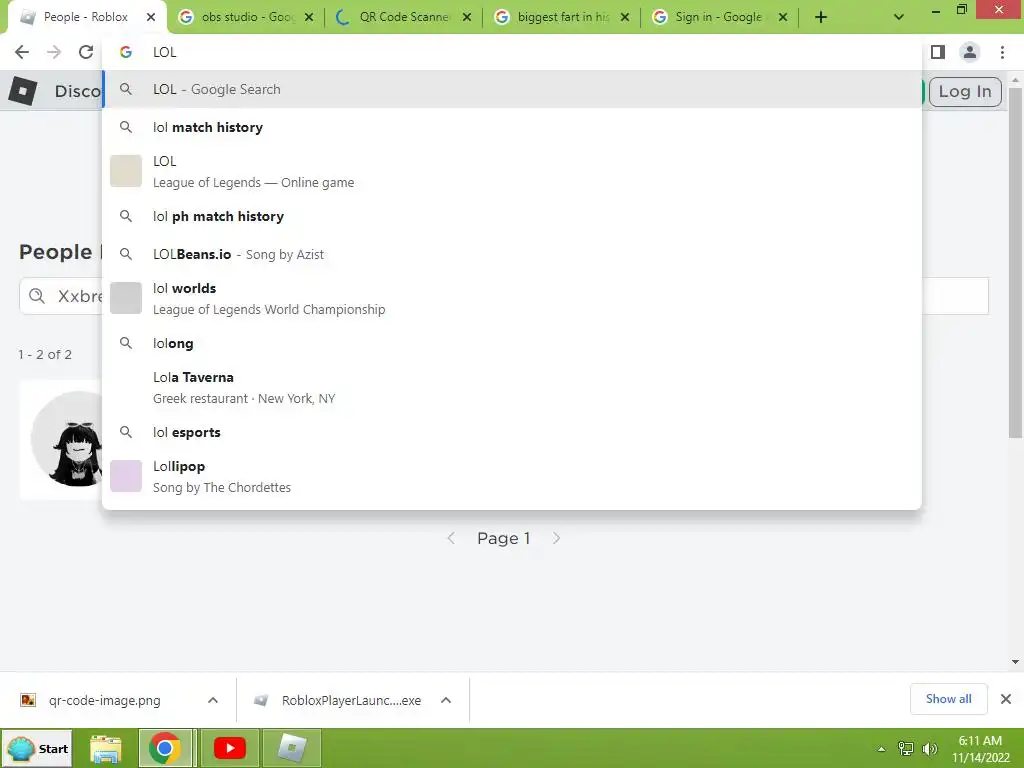Click the Roblox logo icon
This screenshot has height=768, width=1024.
point(23,91)
